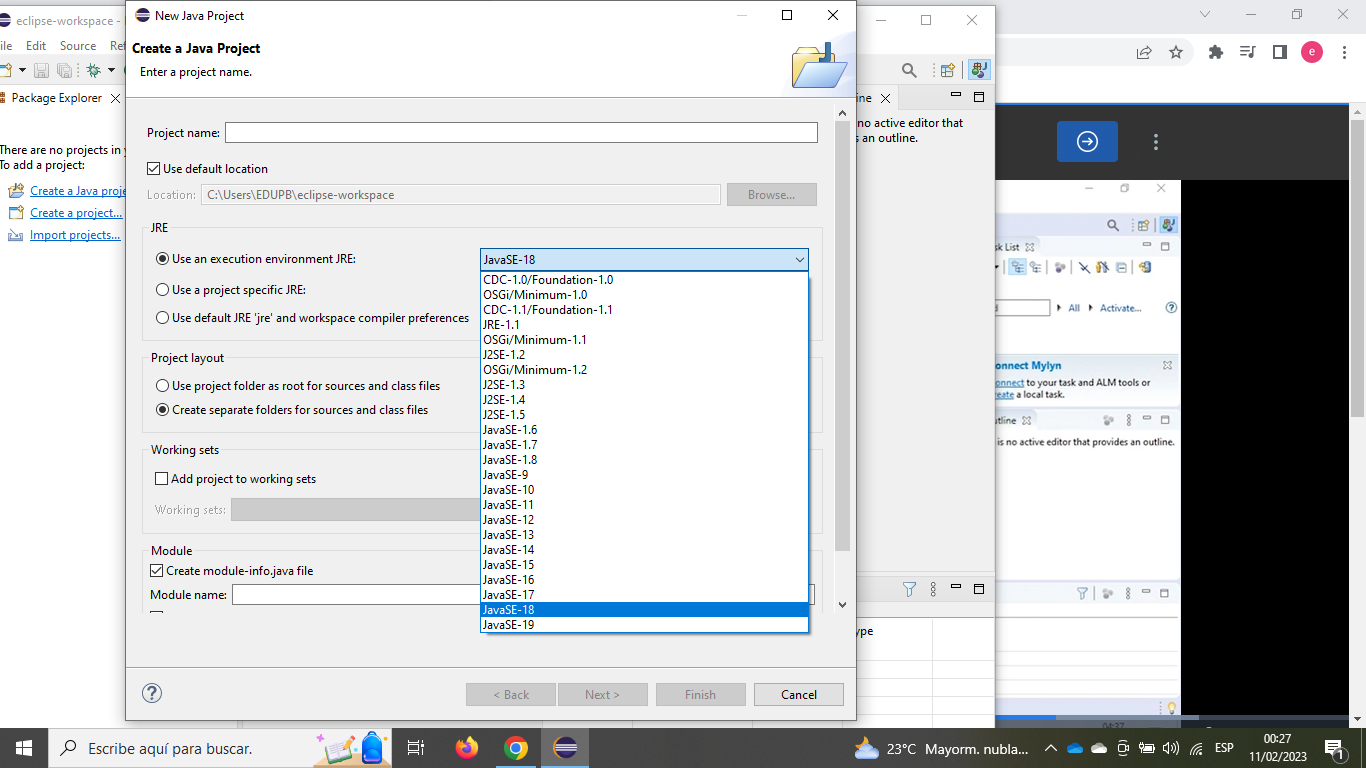Enable Add project to working sets checkbox

coord(162,479)
